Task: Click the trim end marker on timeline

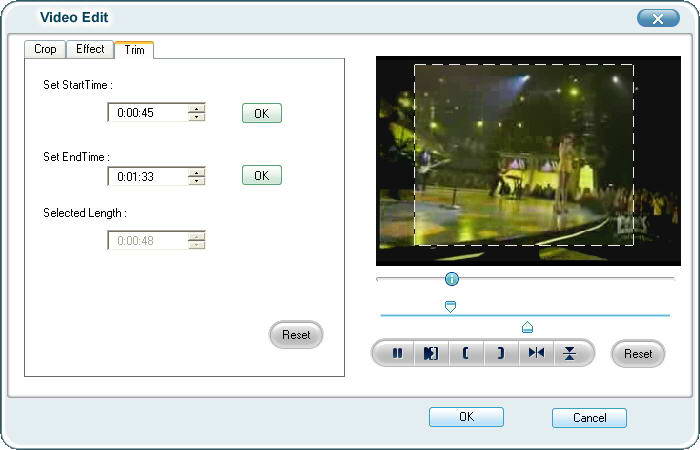Action: pos(527,327)
